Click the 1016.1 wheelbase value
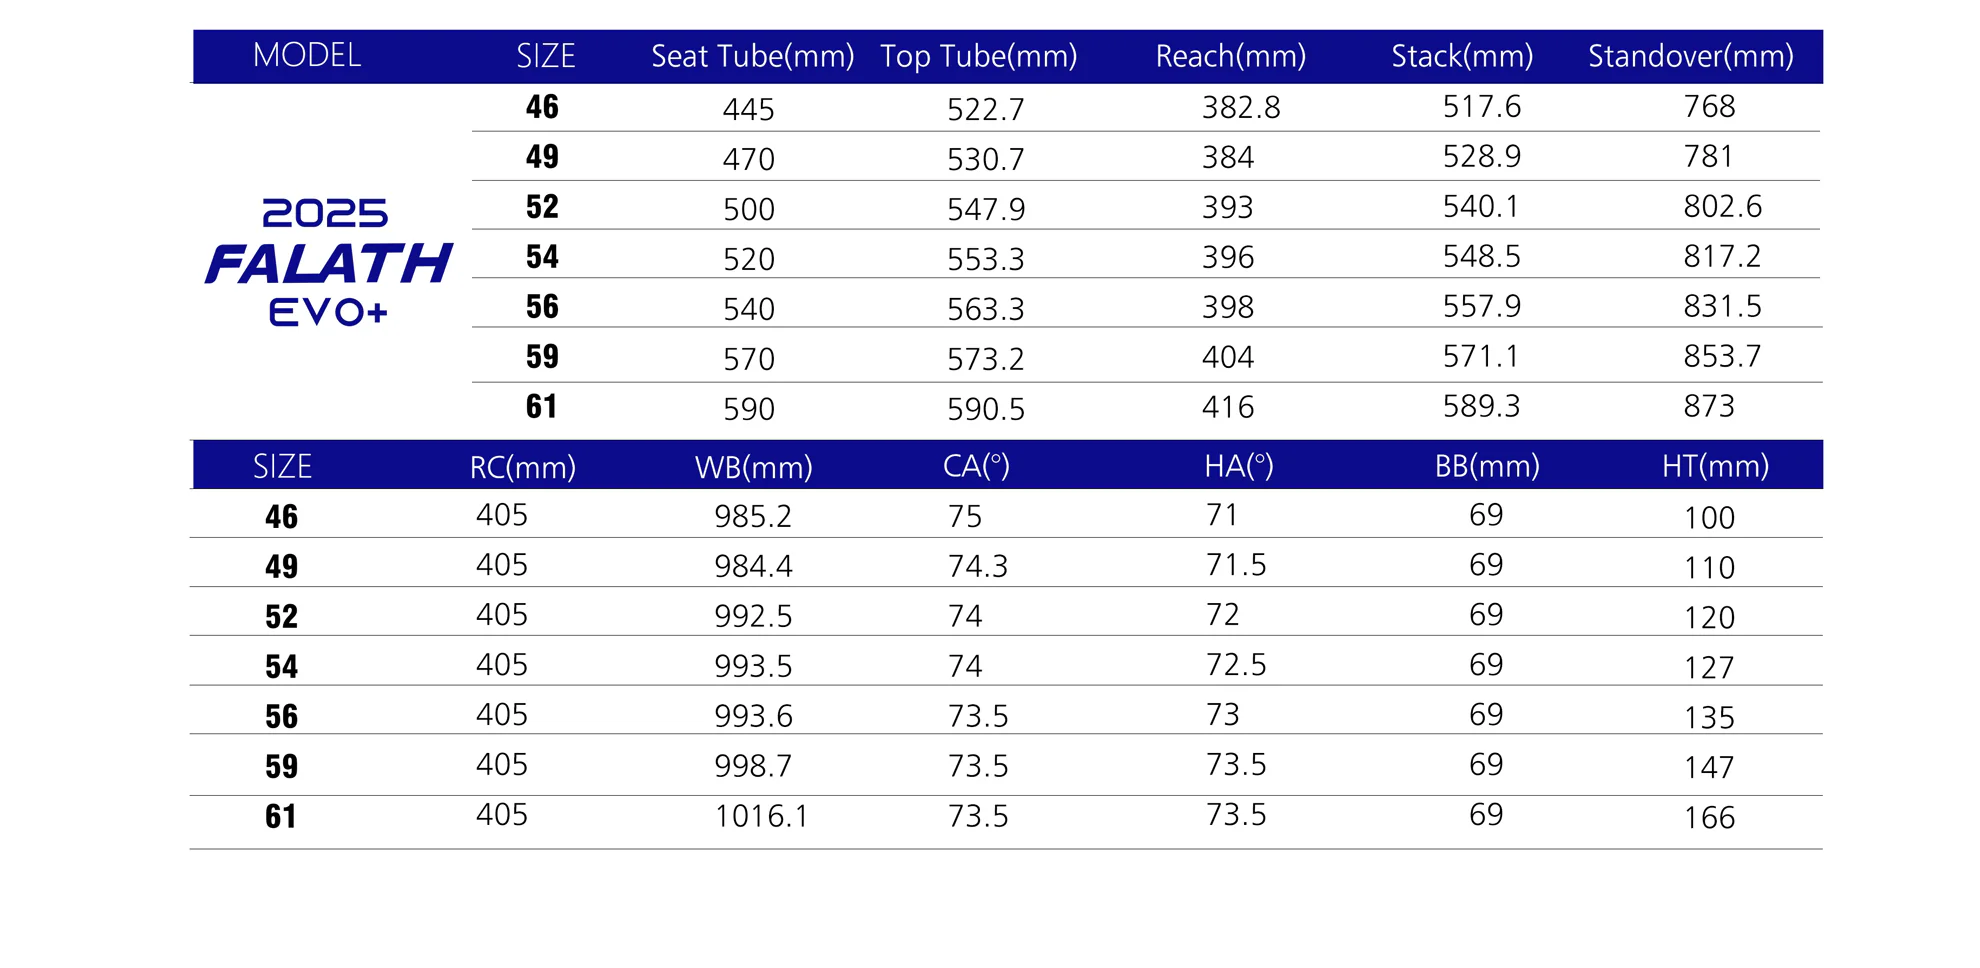1980x968 pixels. [761, 817]
